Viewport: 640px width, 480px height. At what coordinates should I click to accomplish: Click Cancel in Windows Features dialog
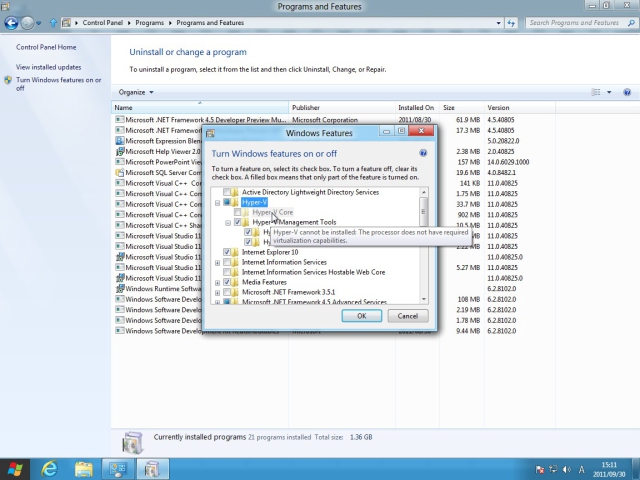[x=408, y=316]
